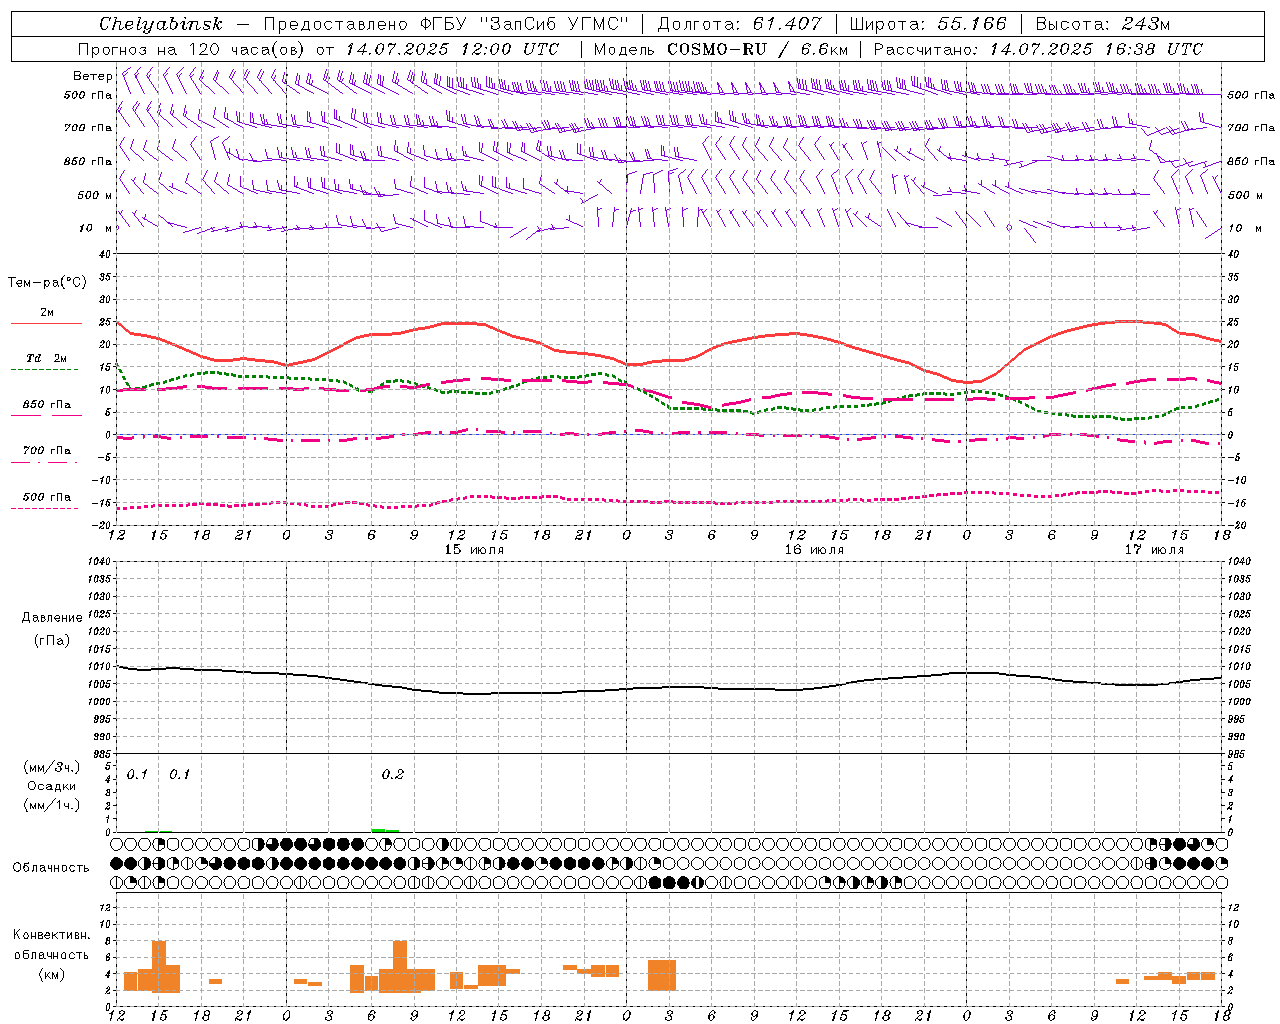Image resolution: width=1280 pixels, height=1024 pixels.
Task: Click the '0.2' precipitation amount value
Action: (x=393, y=774)
